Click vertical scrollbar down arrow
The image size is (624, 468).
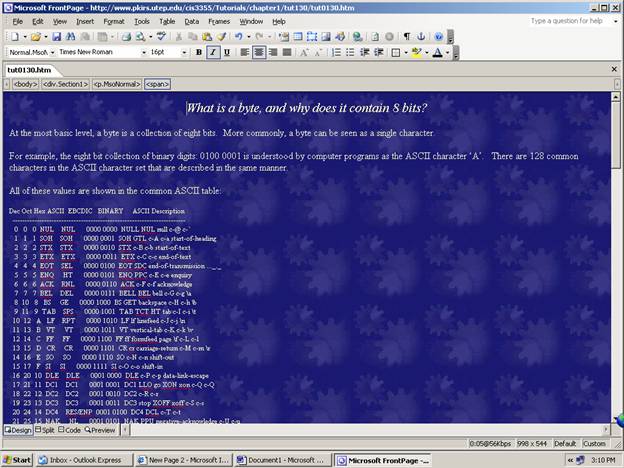[615, 419]
